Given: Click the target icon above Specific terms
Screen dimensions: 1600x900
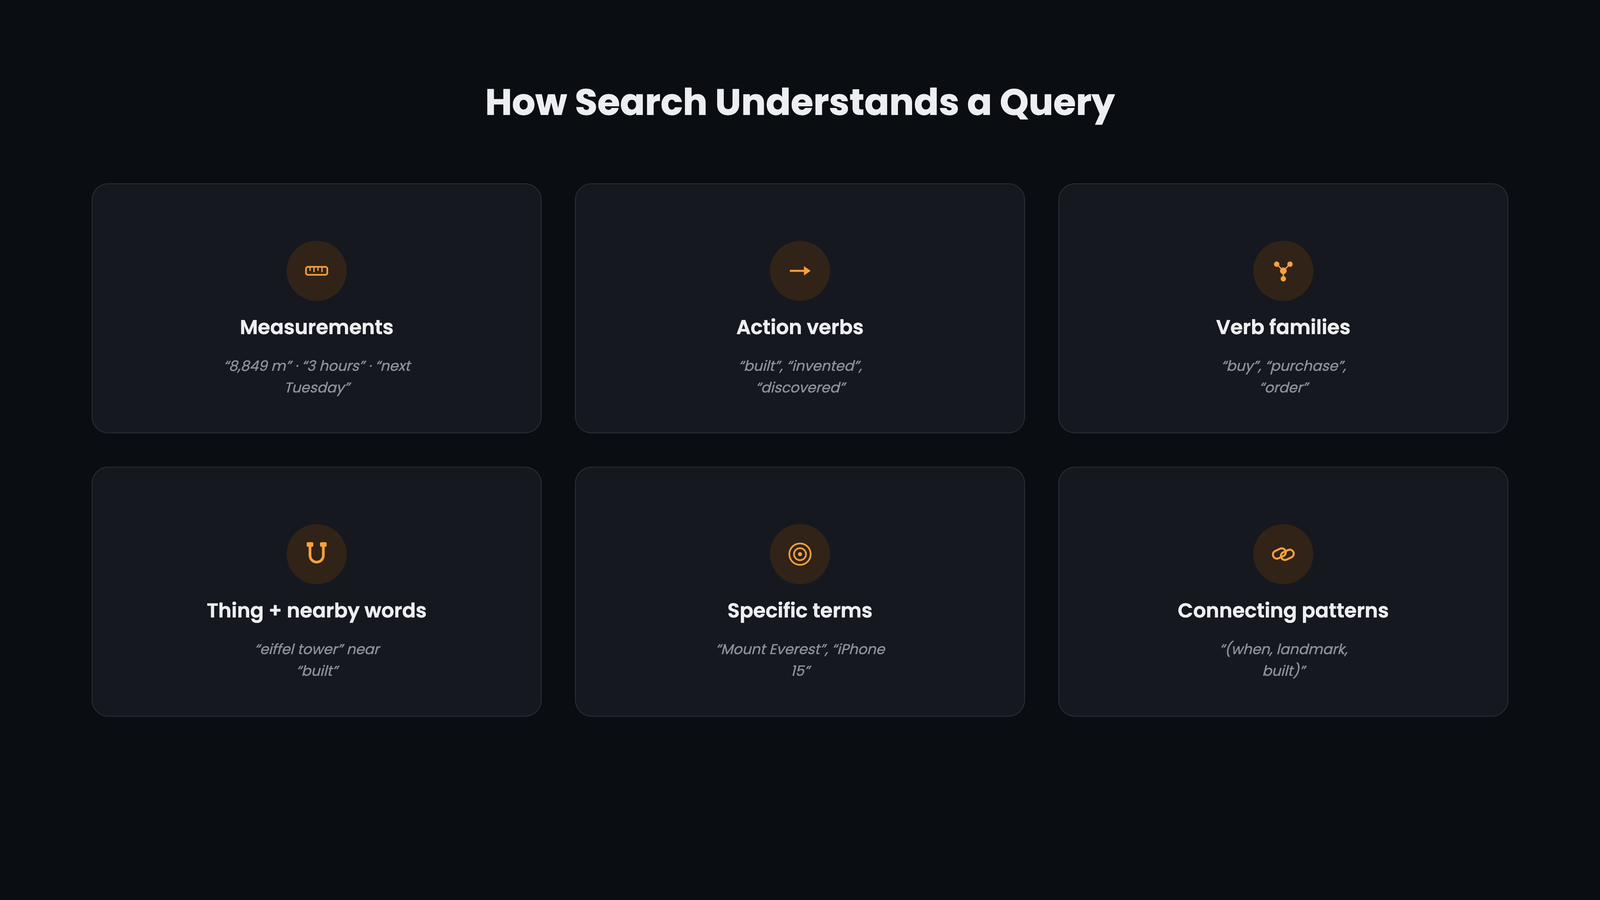Looking at the screenshot, I should point(800,554).
